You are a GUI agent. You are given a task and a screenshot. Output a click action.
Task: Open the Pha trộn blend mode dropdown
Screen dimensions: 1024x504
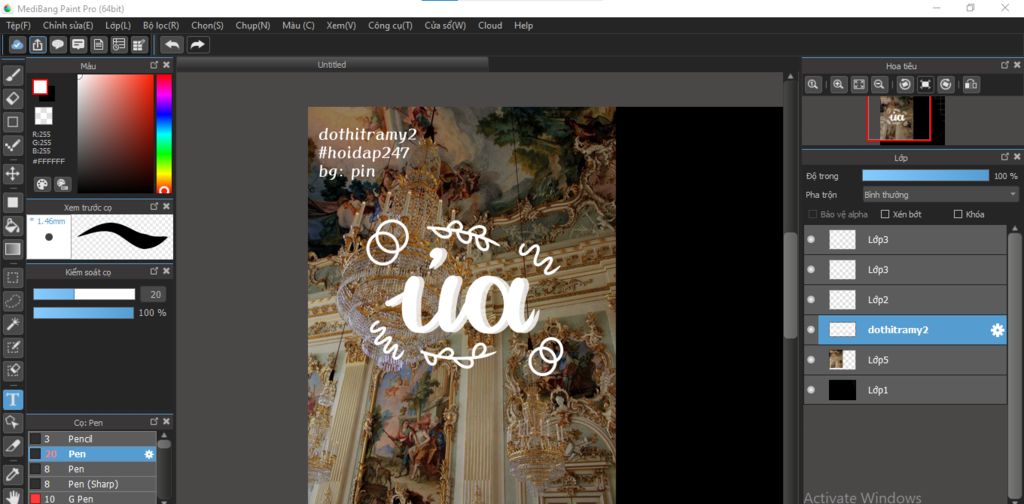[x=940, y=195]
